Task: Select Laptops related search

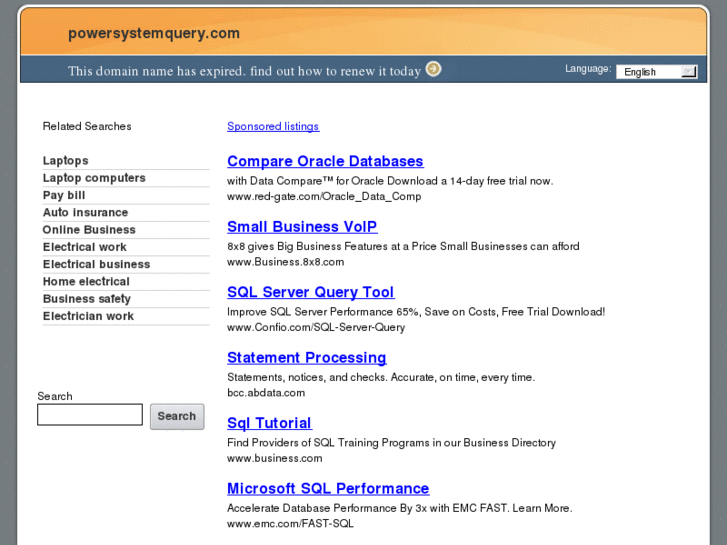Action: (65, 160)
